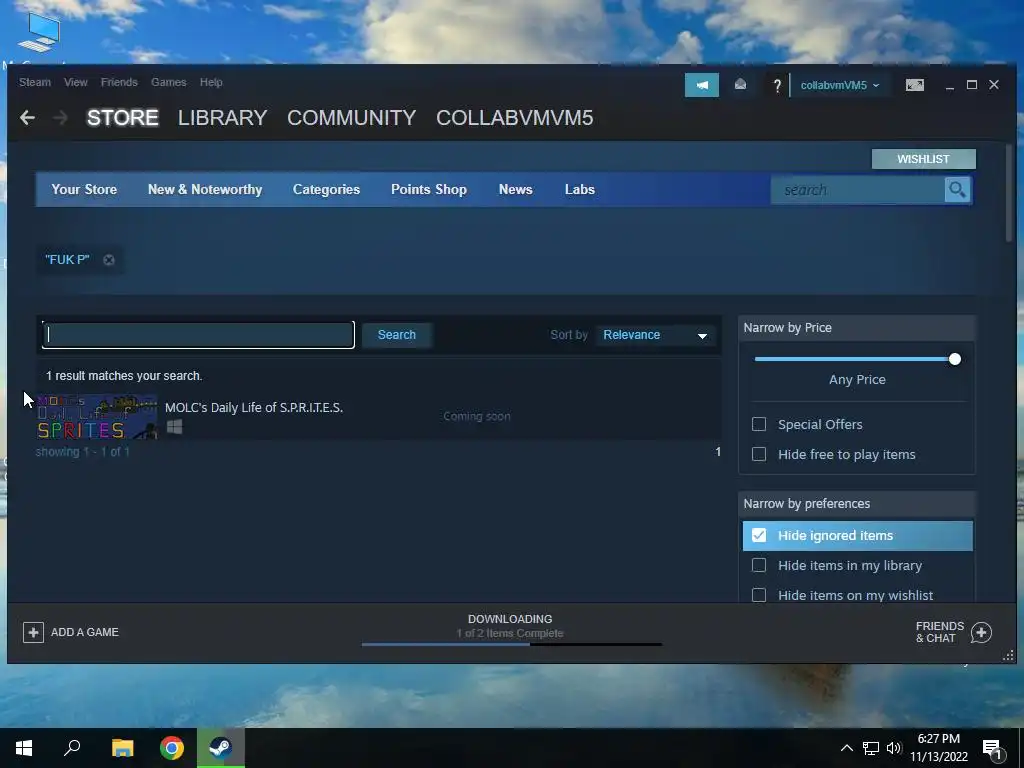Viewport: 1024px width, 768px height.
Task: Open the News store link
Action: [x=516, y=189]
